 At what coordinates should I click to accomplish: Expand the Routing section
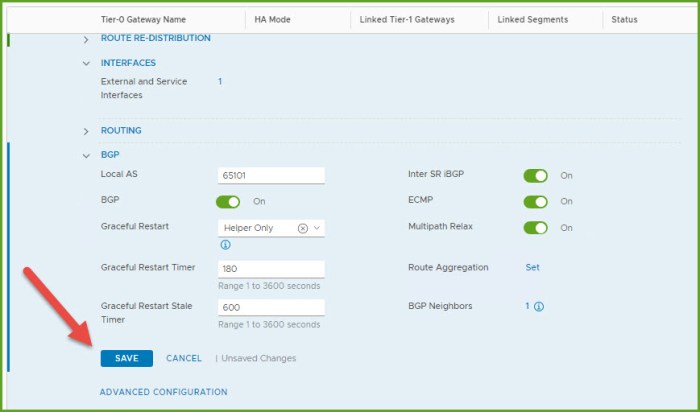pyautogui.click(x=86, y=131)
